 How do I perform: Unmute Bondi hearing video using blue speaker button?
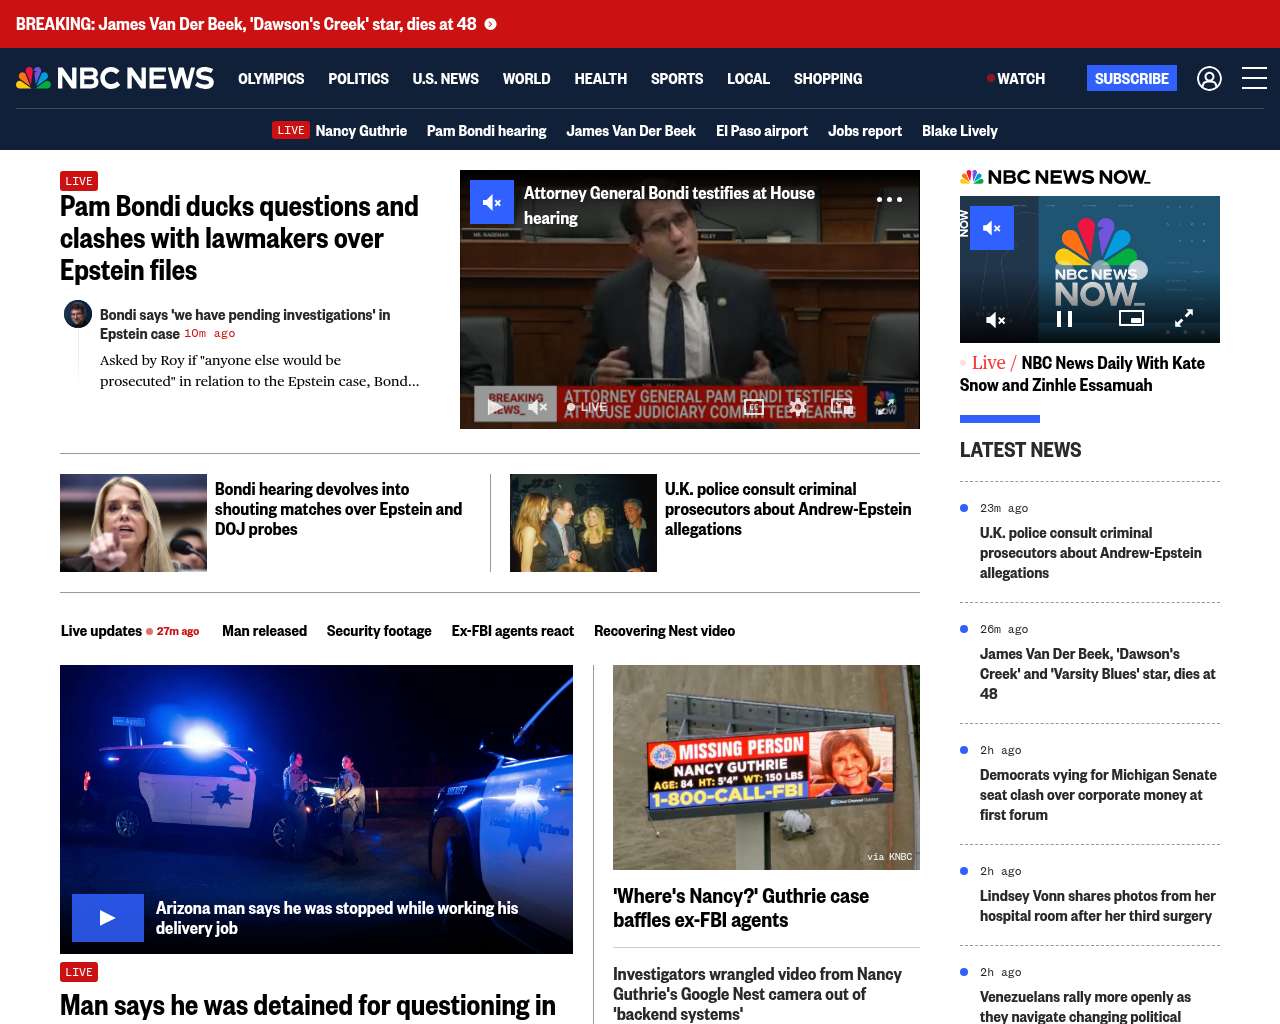coord(492,203)
